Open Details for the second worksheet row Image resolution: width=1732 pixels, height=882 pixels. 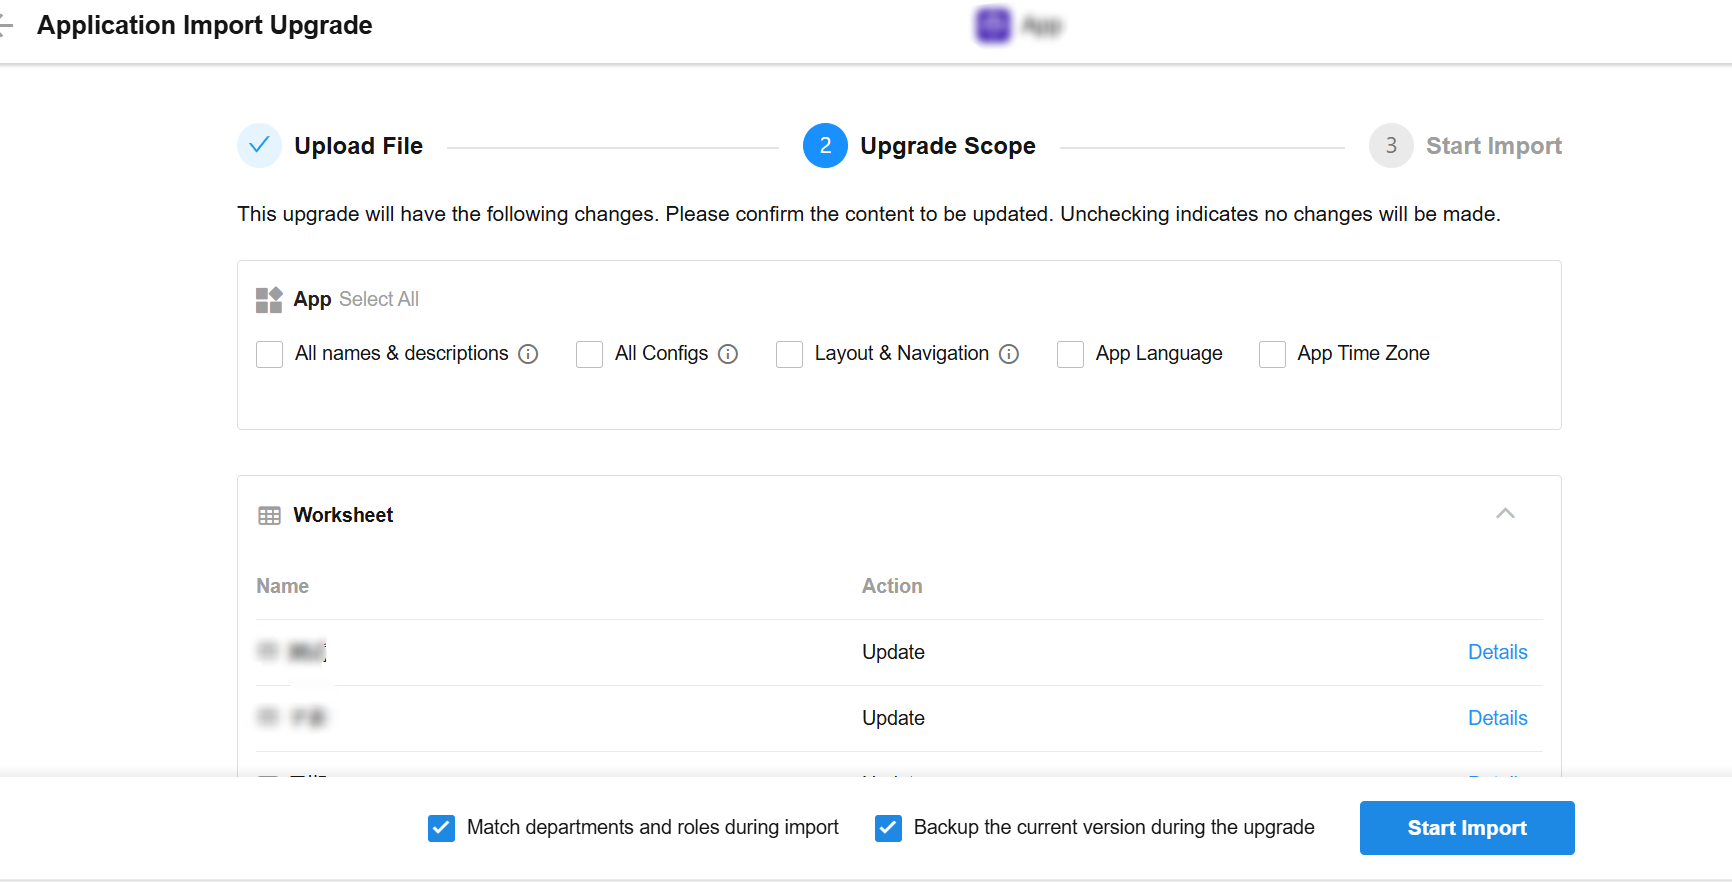click(x=1497, y=718)
